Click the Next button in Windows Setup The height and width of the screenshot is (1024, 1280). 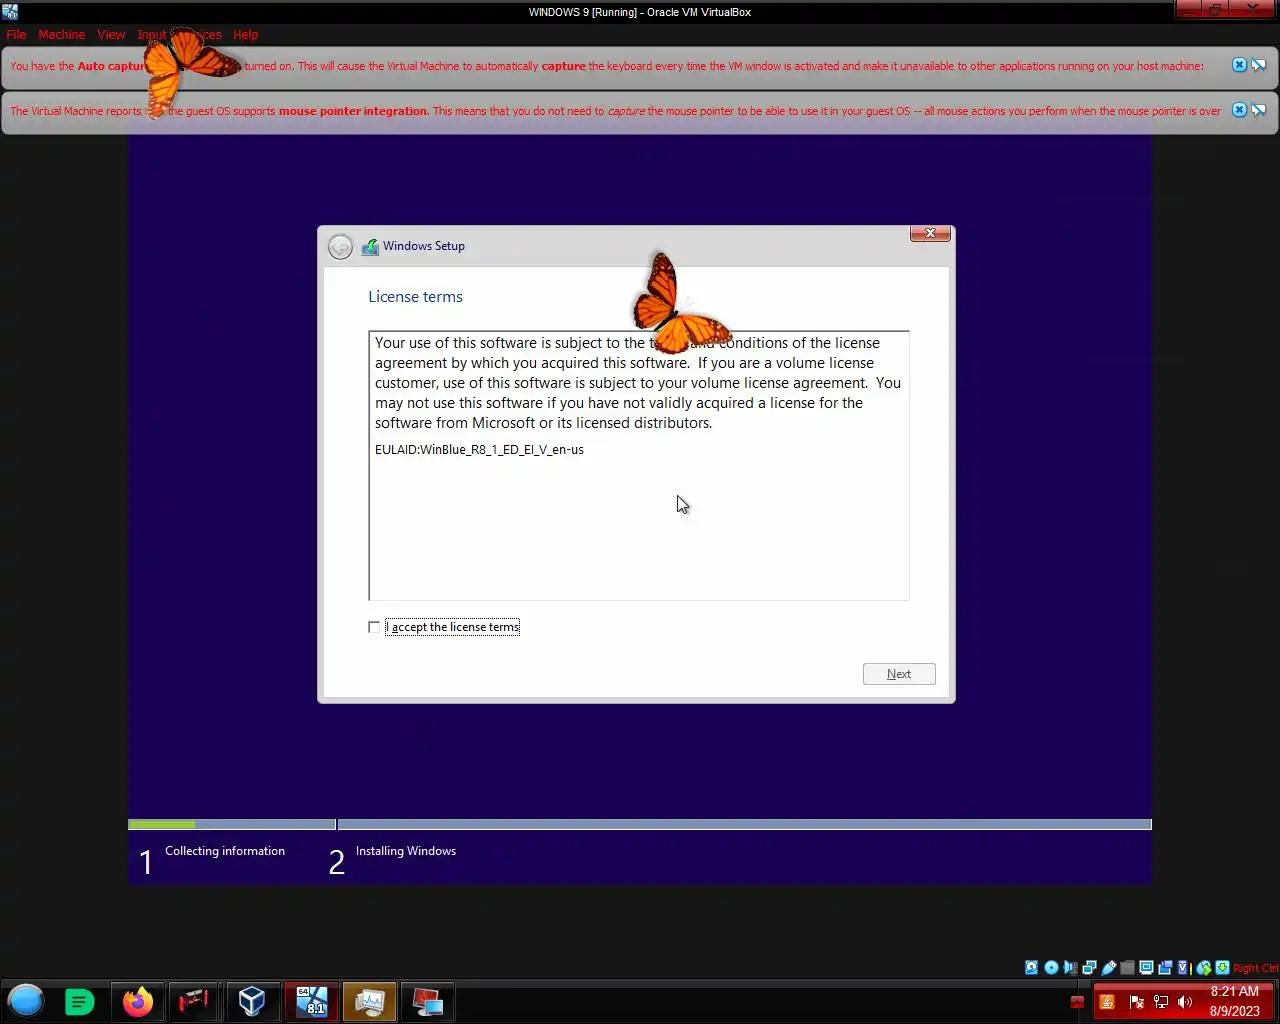[x=899, y=674]
